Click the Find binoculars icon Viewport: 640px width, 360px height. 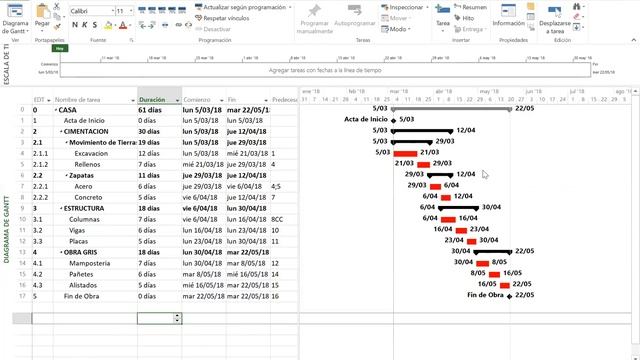click(x=577, y=6)
